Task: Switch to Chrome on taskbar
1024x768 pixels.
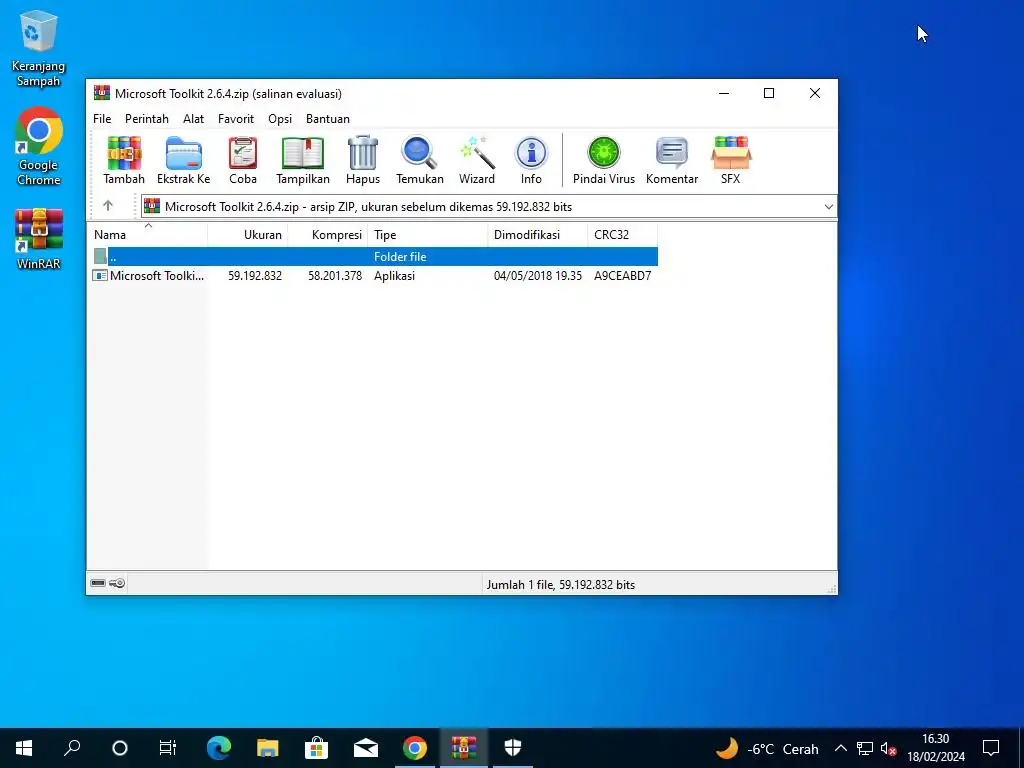Action: pyautogui.click(x=415, y=748)
